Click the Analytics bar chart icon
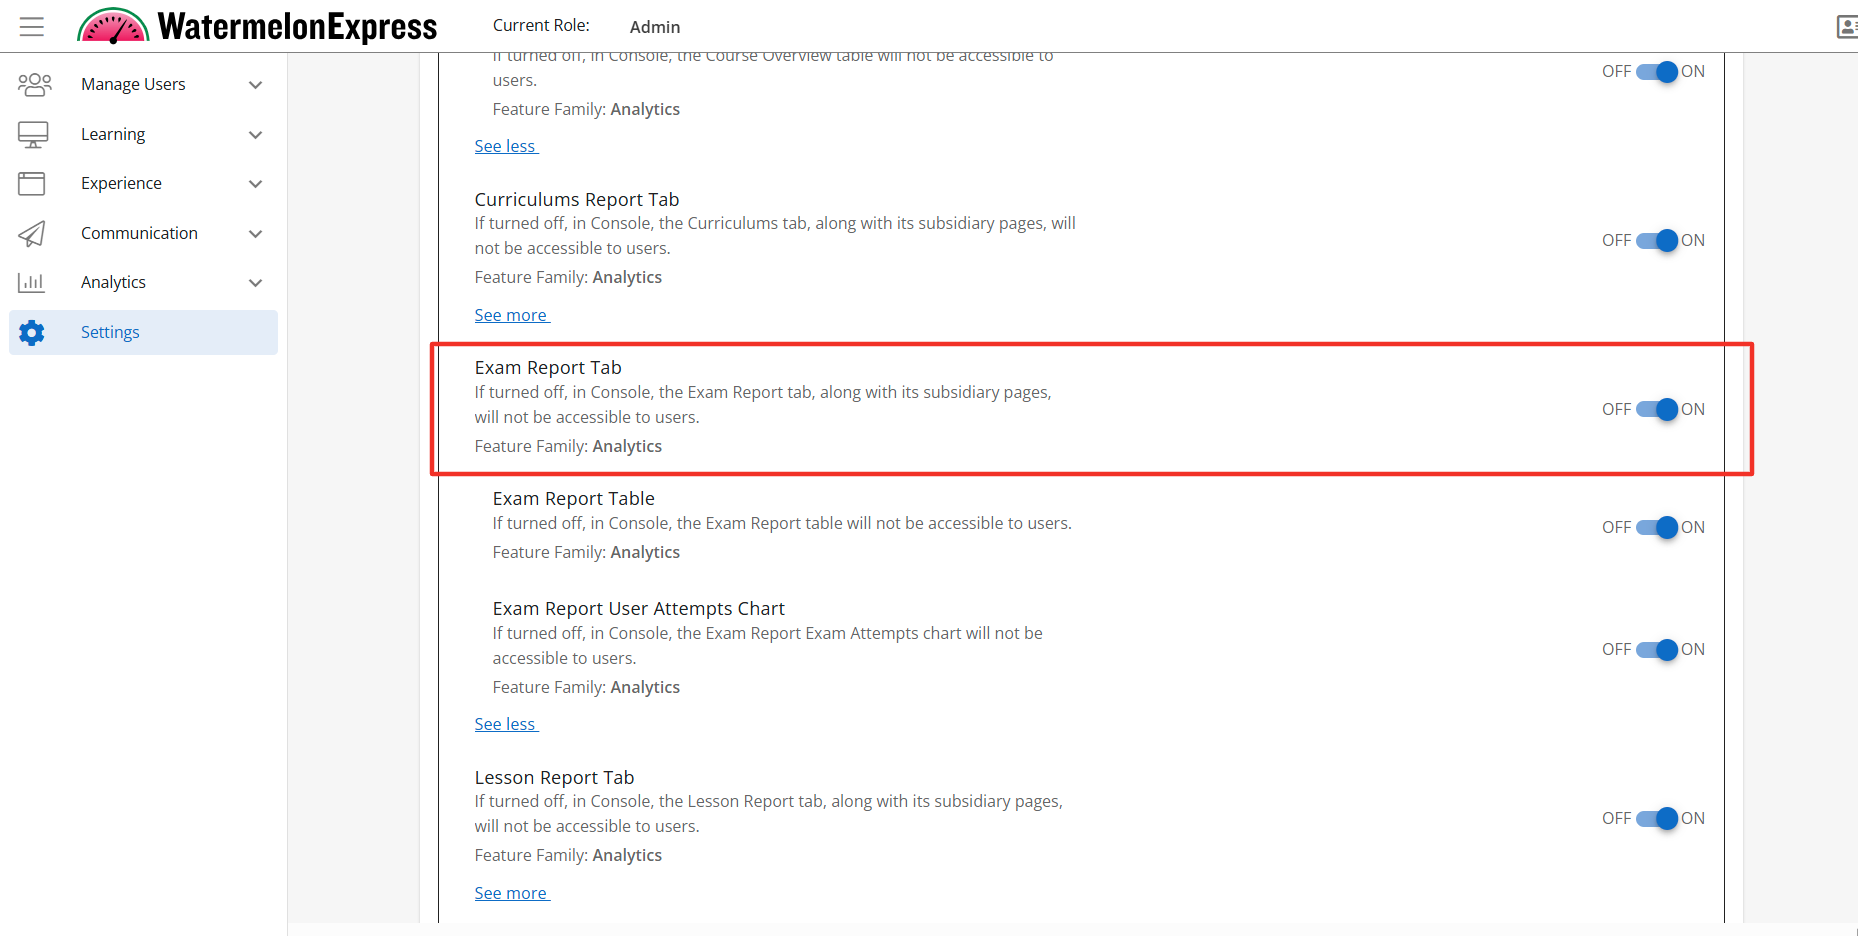Viewport: 1858px width, 936px height. coord(32,283)
